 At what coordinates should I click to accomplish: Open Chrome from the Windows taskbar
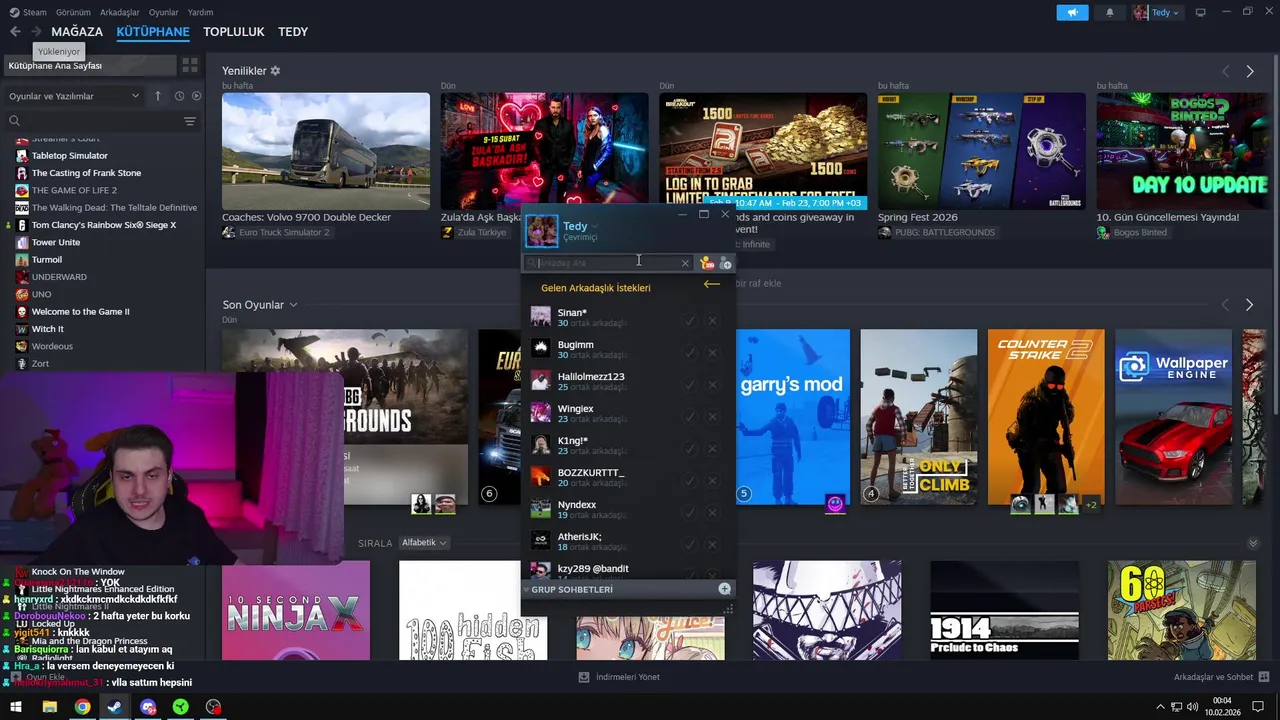tap(82, 707)
